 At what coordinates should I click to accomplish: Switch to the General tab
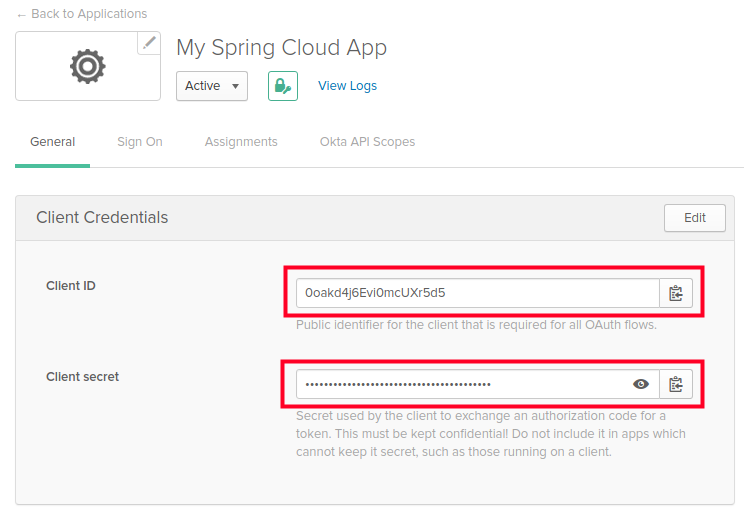tap(52, 142)
